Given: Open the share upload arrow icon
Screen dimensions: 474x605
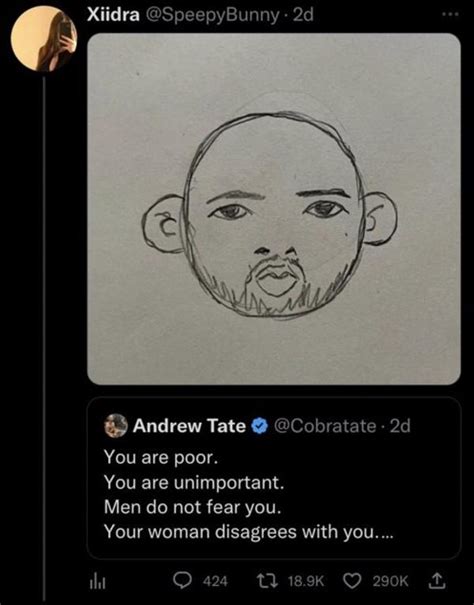Looking at the screenshot, I should pyautogui.click(x=437, y=581).
